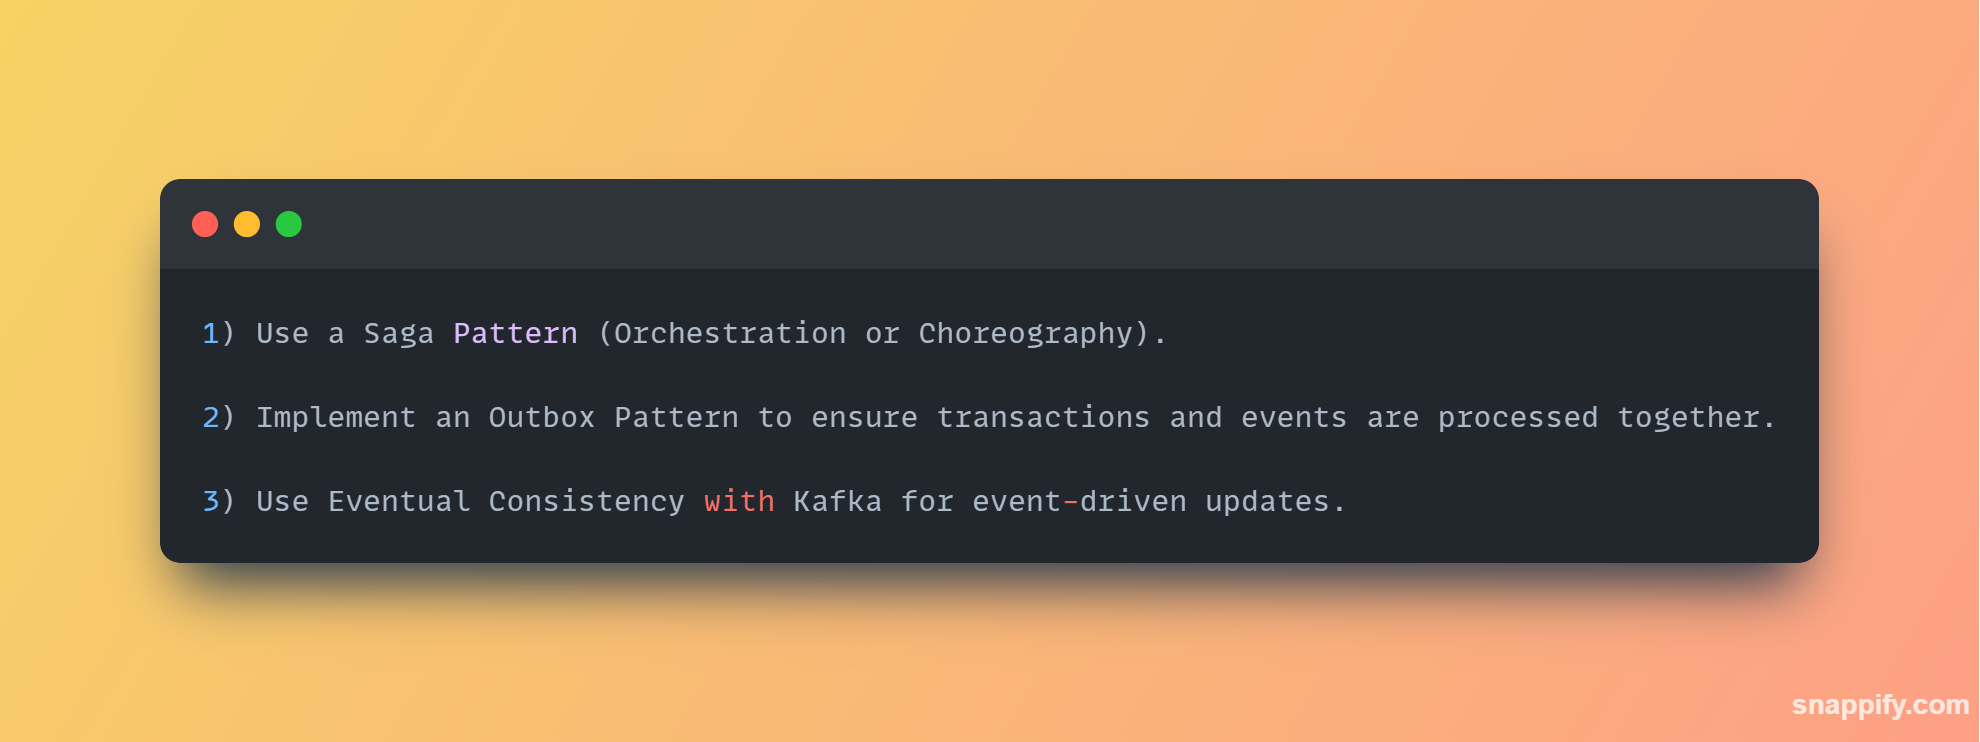The height and width of the screenshot is (742, 1980).
Task: Click the green maximize dot
Action: [x=289, y=224]
